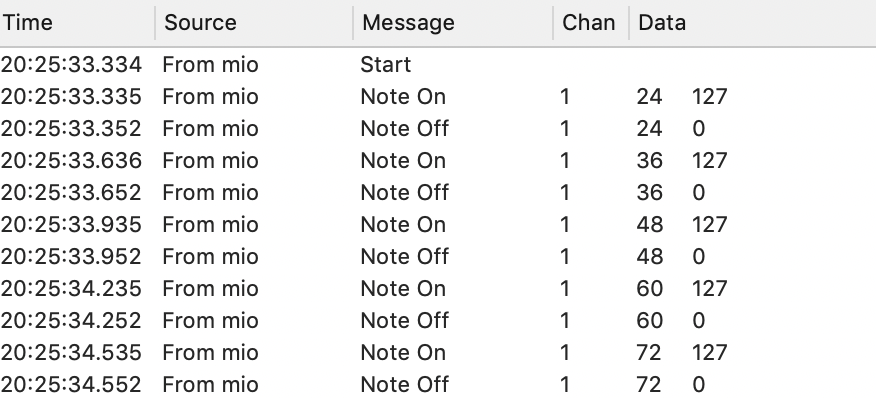876x400 pixels.
Task: Click divider between Time and Source headers
Action: coord(155,23)
